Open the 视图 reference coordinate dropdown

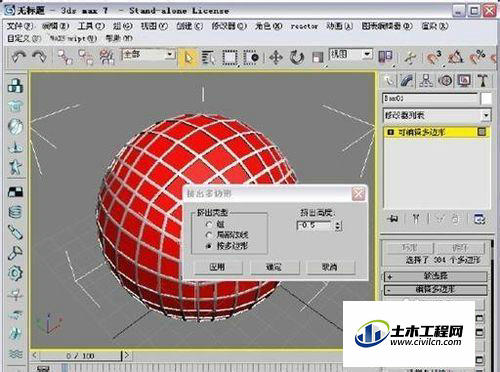pos(367,54)
